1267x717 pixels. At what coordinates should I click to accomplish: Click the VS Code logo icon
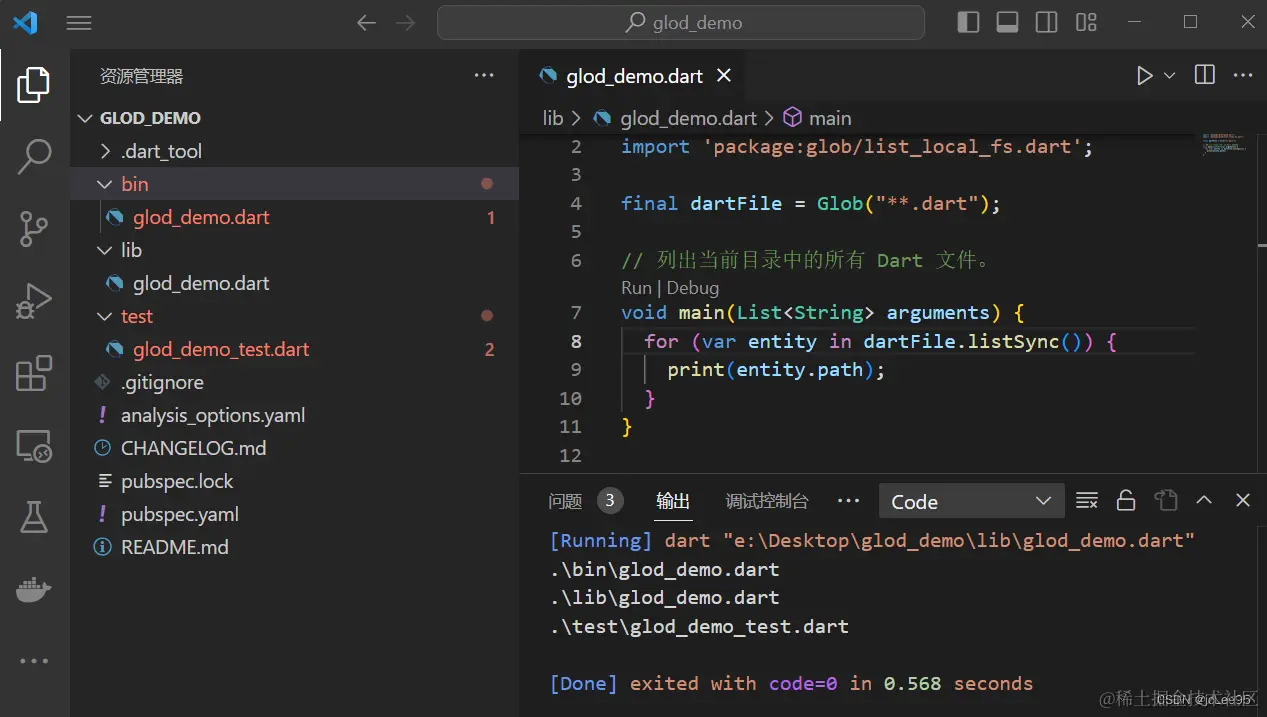[x=25, y=23]
